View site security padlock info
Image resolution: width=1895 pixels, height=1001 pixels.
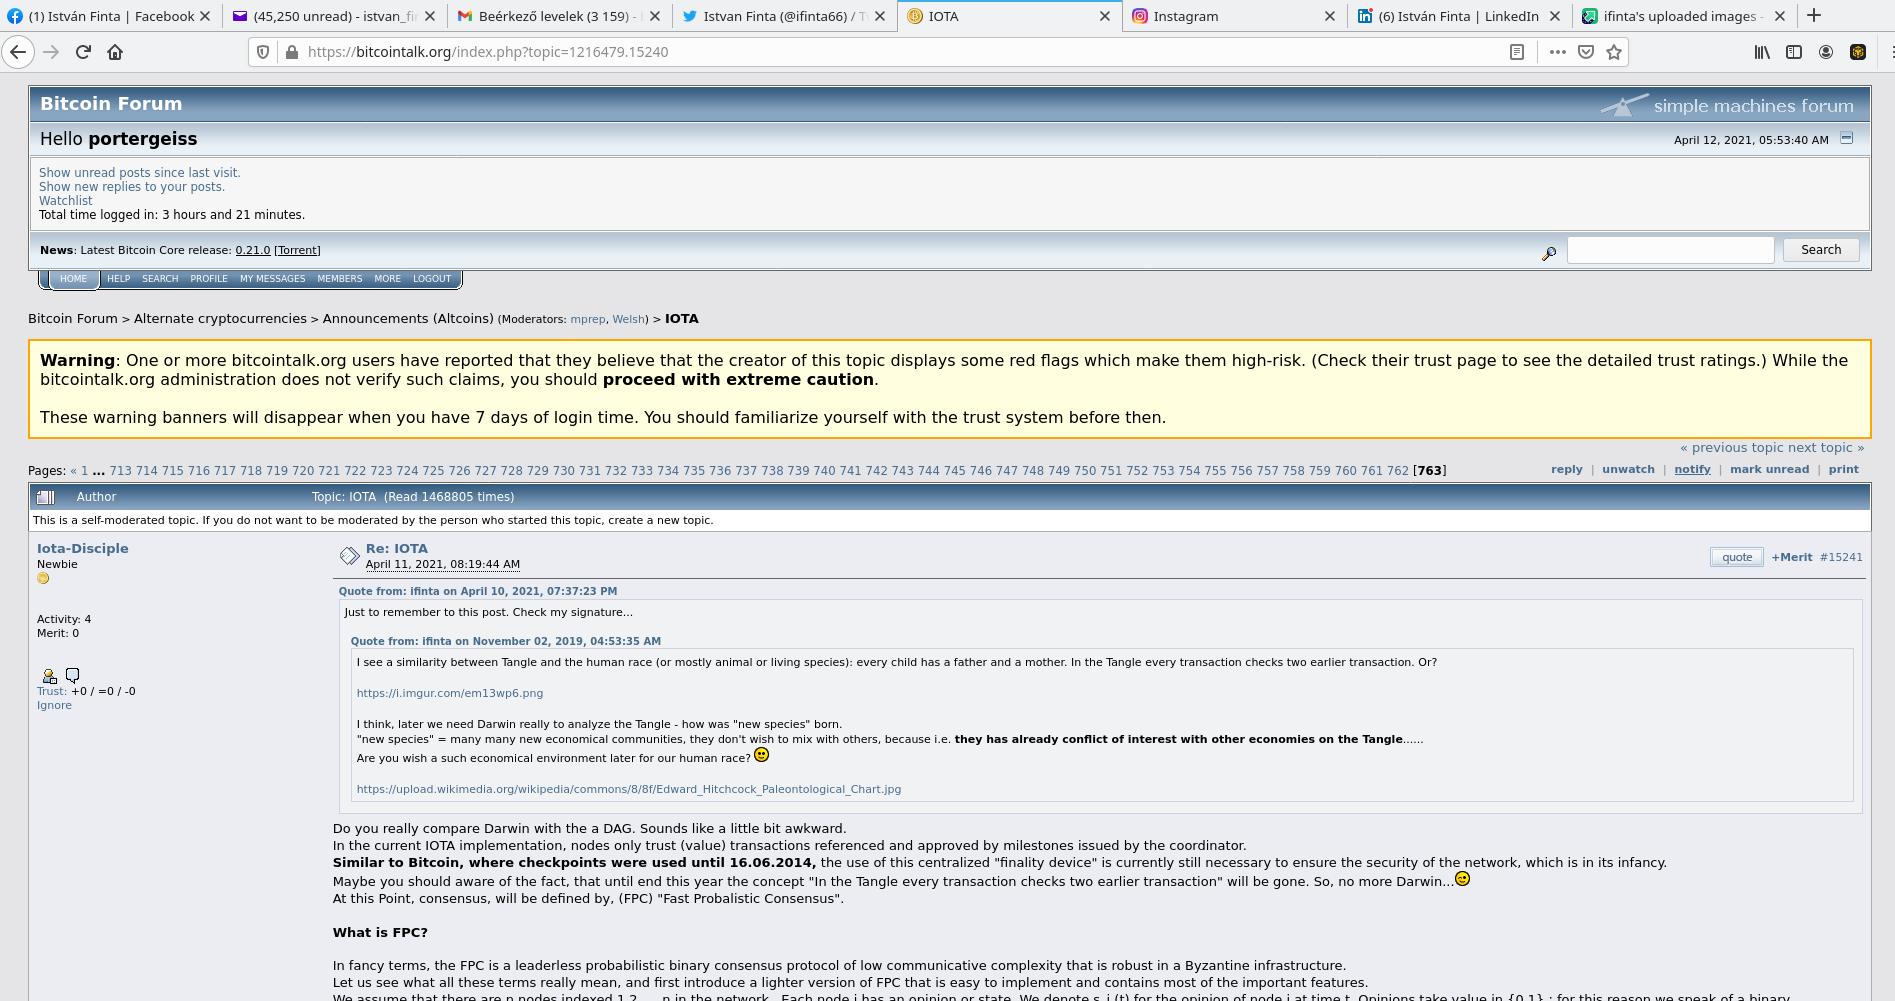tap(291, 52)
